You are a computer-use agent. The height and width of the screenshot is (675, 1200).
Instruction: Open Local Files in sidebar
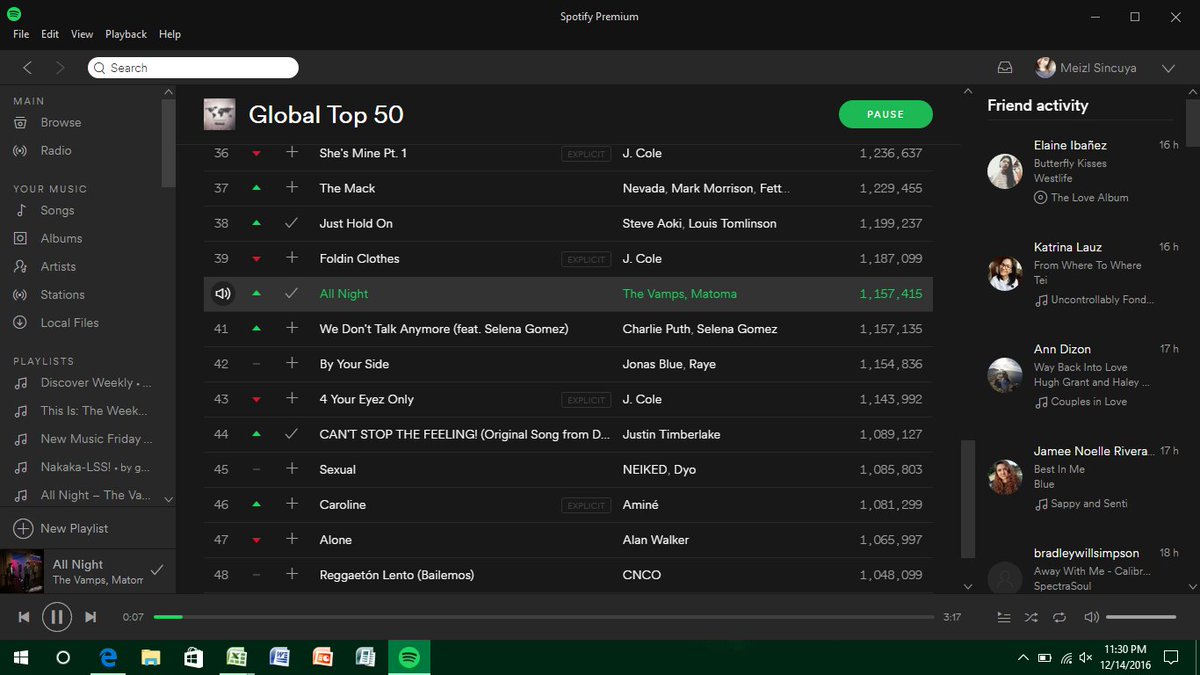tap(69, 322)
